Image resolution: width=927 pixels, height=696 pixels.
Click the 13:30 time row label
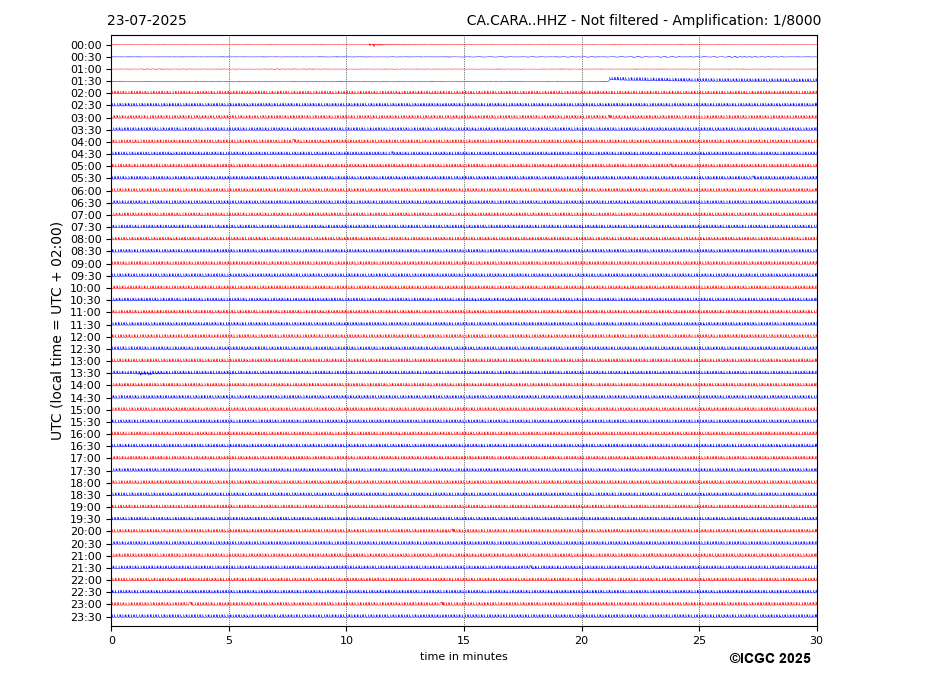click(x=86, y=374)
